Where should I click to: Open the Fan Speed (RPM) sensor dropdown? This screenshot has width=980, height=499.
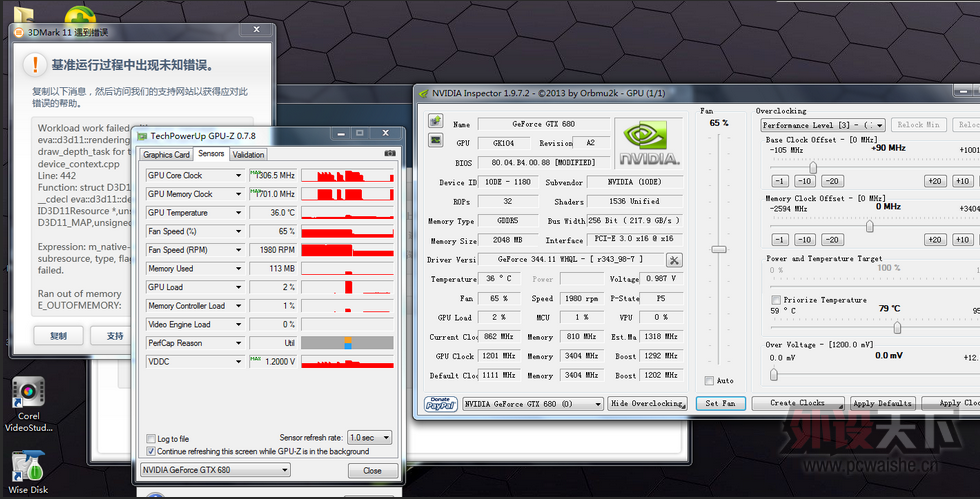click(238, 250)
